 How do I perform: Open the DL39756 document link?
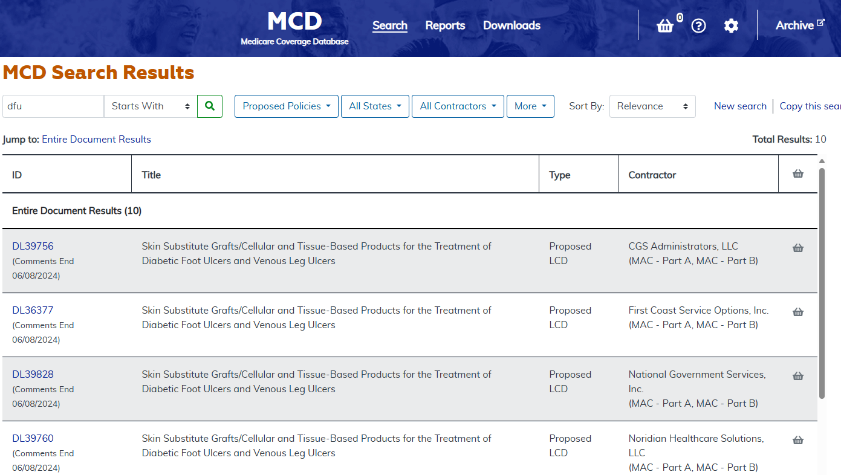click(33, 246)
